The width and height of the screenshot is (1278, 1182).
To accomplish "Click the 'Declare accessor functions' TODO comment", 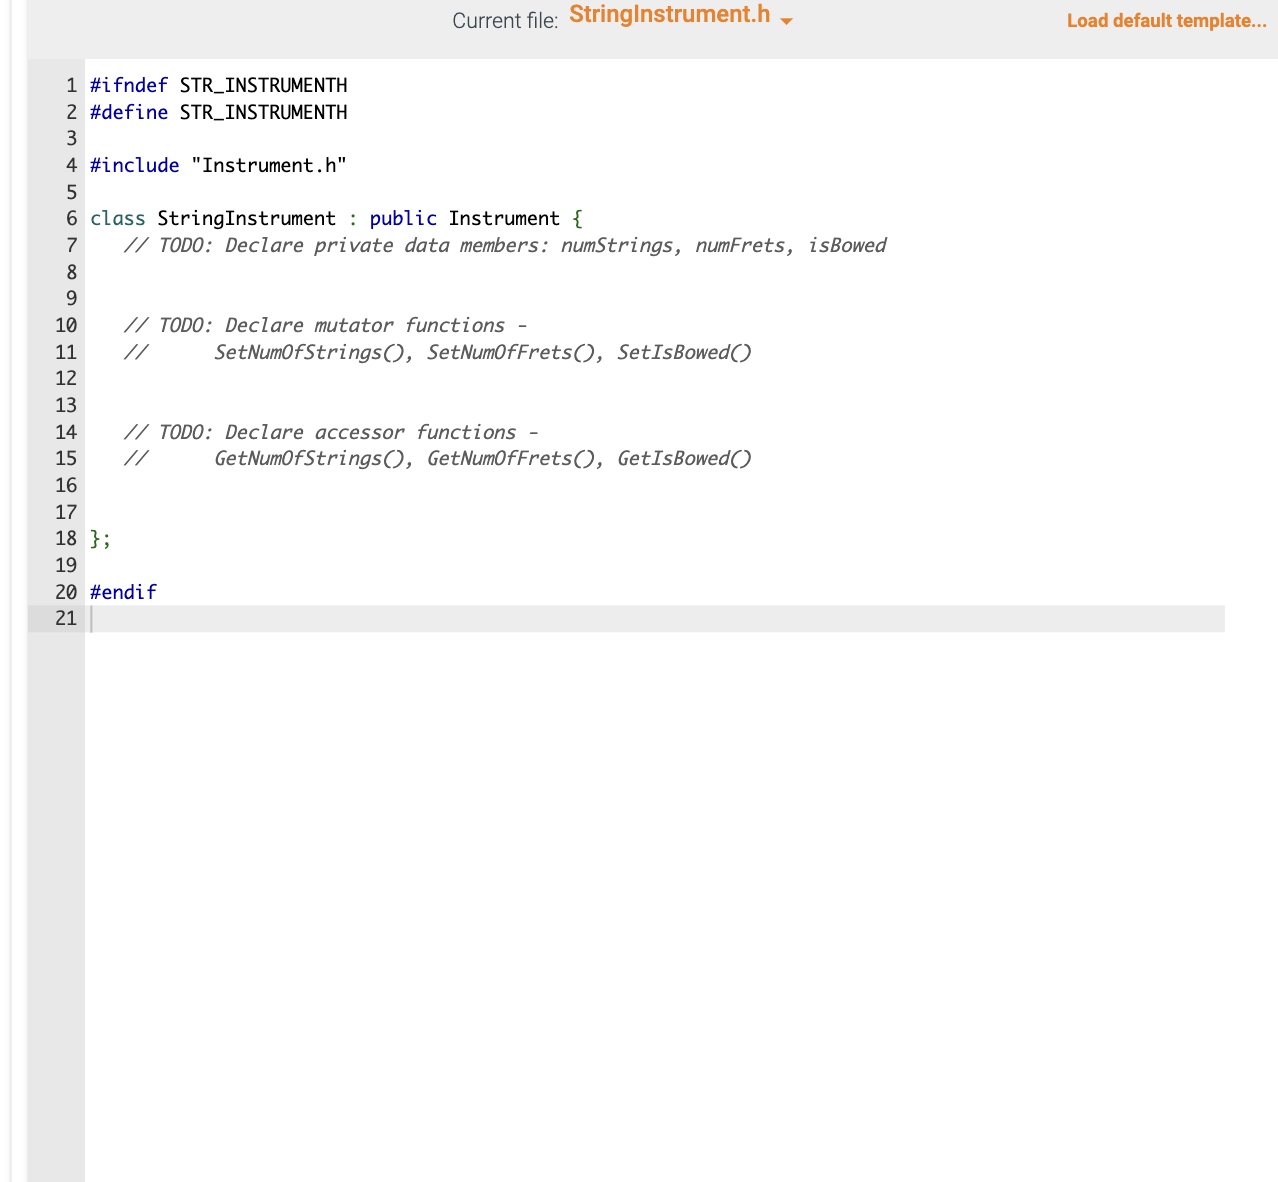I will 331,432.
